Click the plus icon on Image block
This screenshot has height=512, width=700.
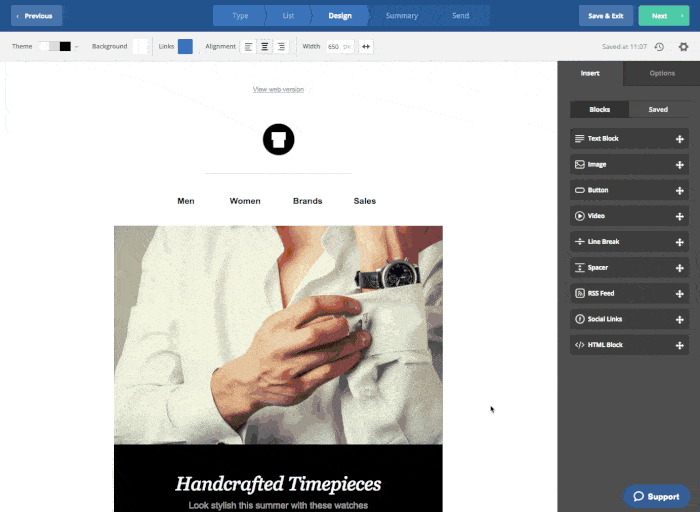pos(679,165)
